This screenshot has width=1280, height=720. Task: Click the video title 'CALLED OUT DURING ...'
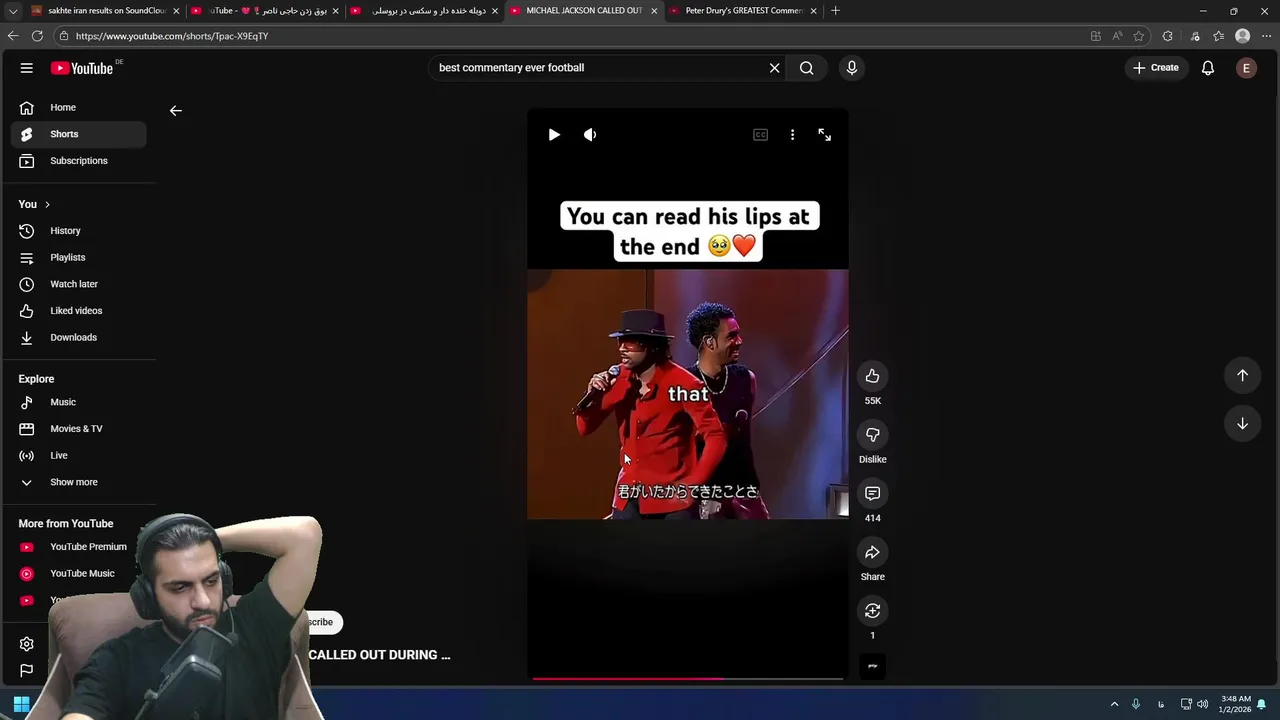(x=379, y=655)
